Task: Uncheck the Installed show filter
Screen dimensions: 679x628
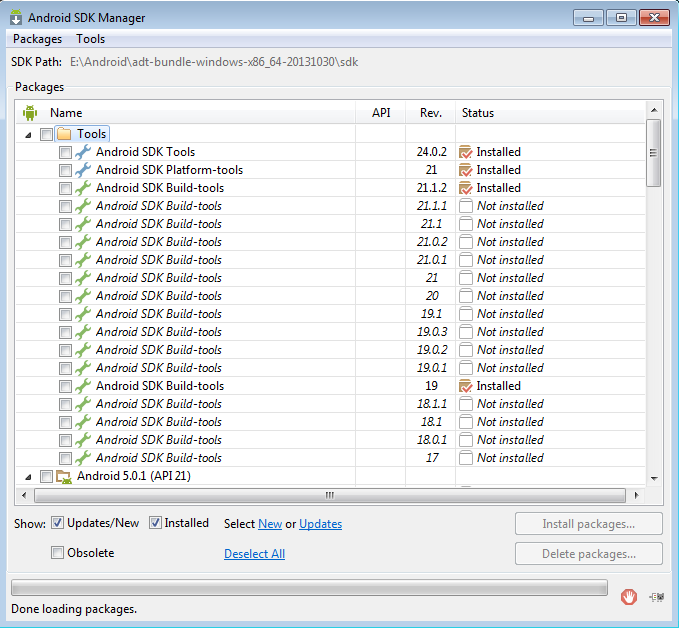Action: pos(155,523)
